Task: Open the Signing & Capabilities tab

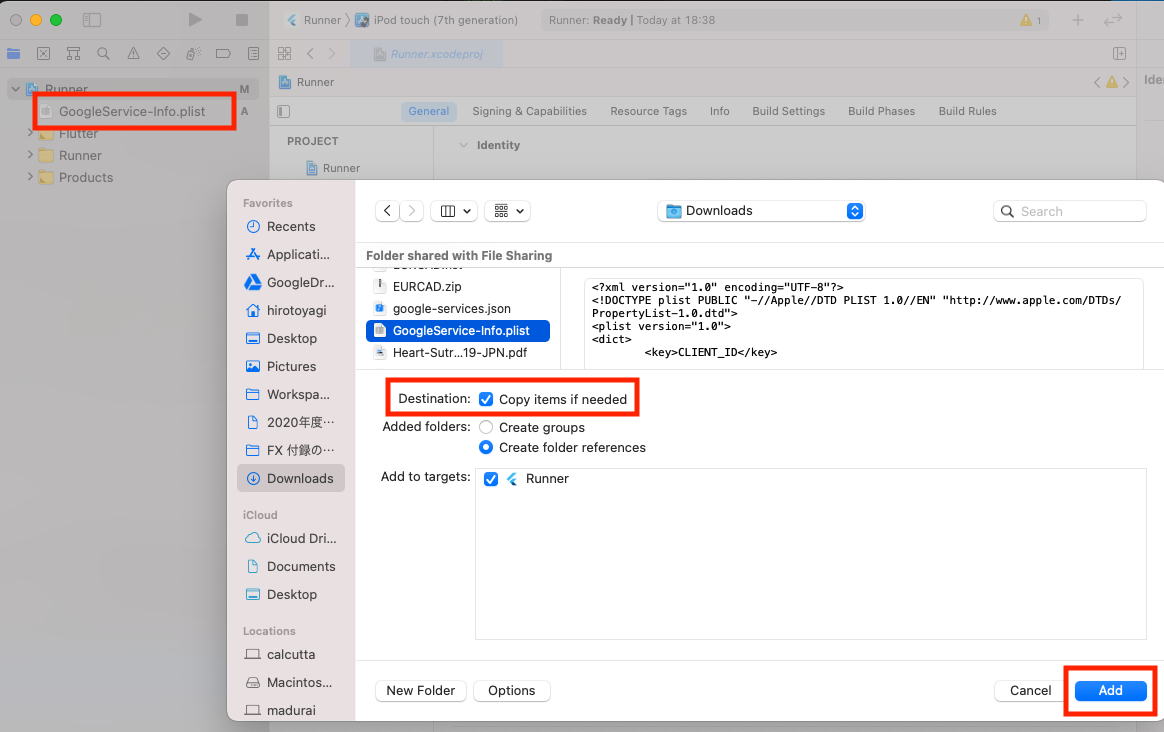Action: point(529,111)
